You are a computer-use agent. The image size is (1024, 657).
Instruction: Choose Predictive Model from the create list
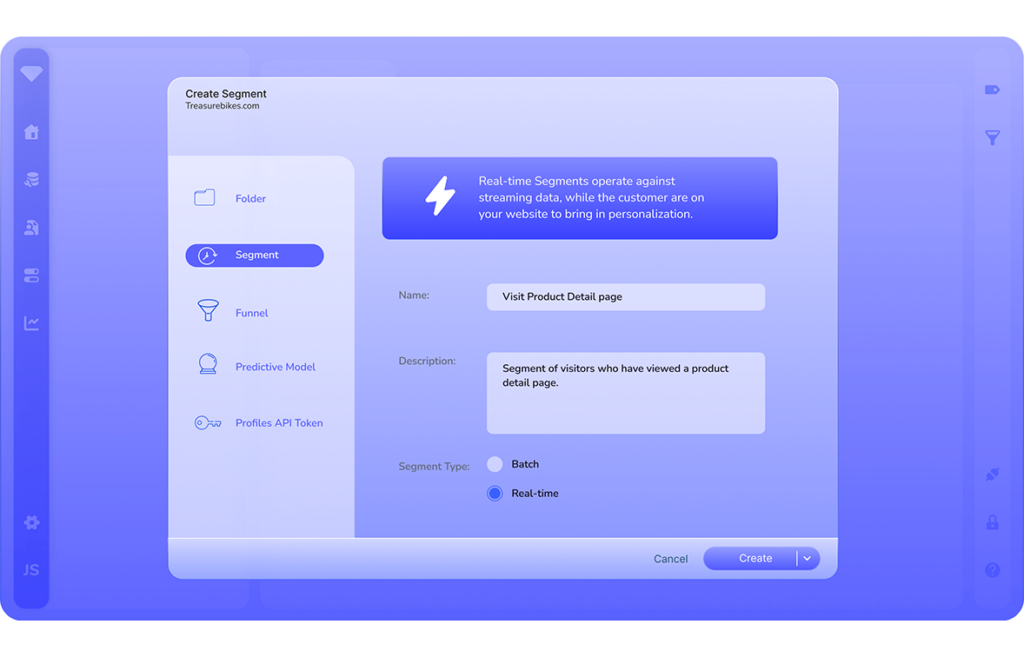[275, 367]
